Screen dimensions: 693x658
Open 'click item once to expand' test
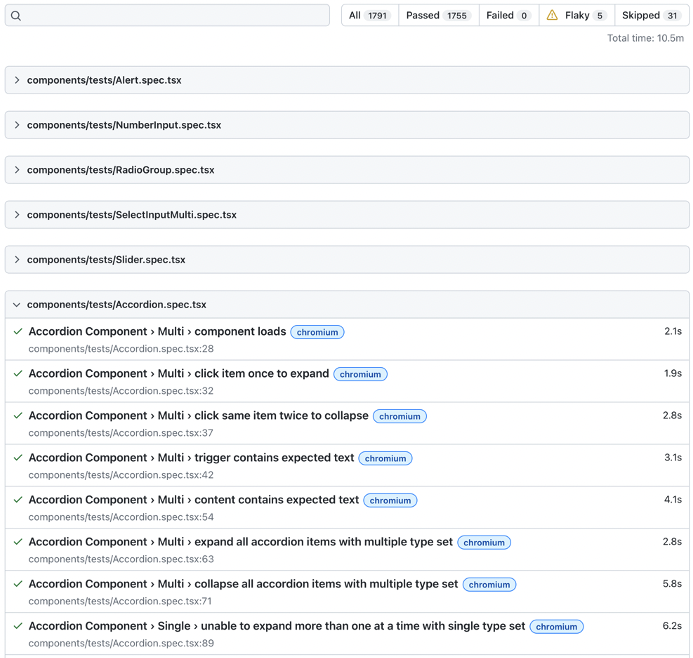[179, 373]
